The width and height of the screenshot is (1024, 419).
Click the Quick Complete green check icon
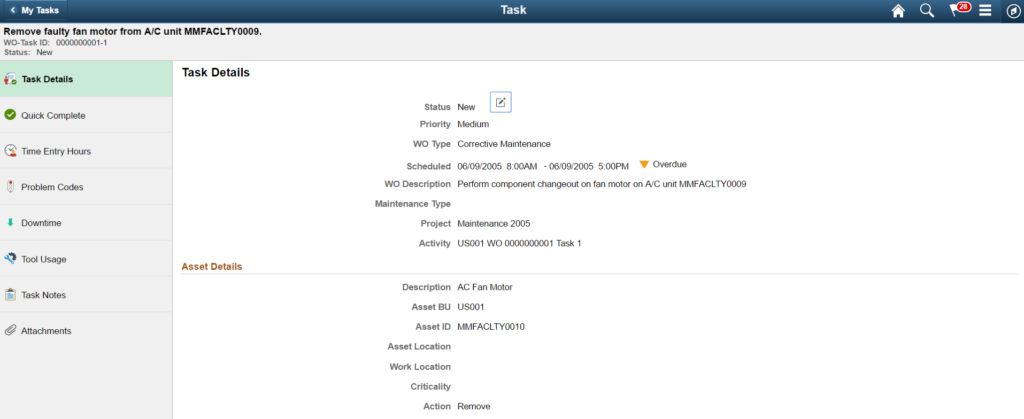point(10,115)
